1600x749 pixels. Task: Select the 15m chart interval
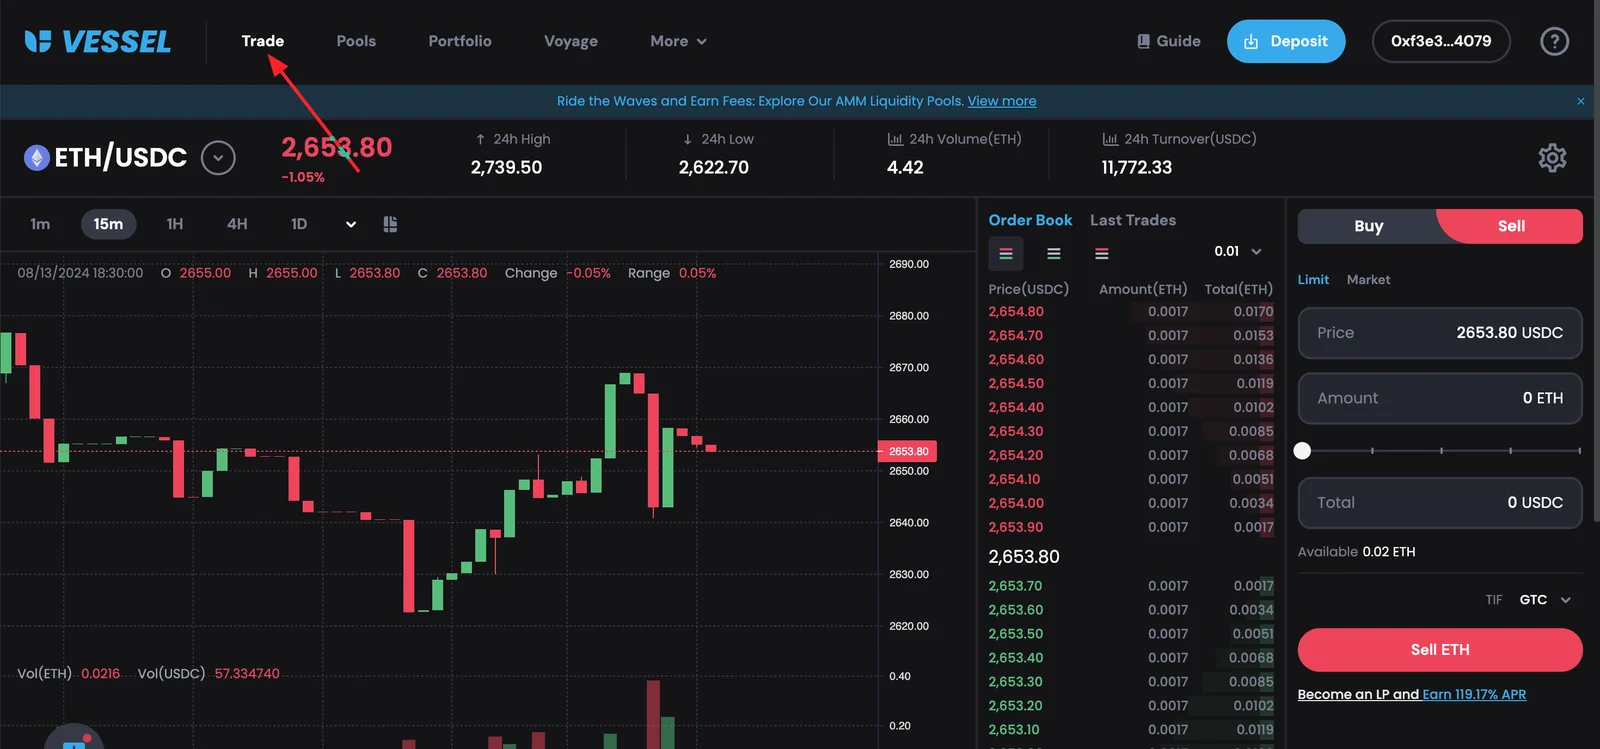pyautogui.click(x=108, y=224)
